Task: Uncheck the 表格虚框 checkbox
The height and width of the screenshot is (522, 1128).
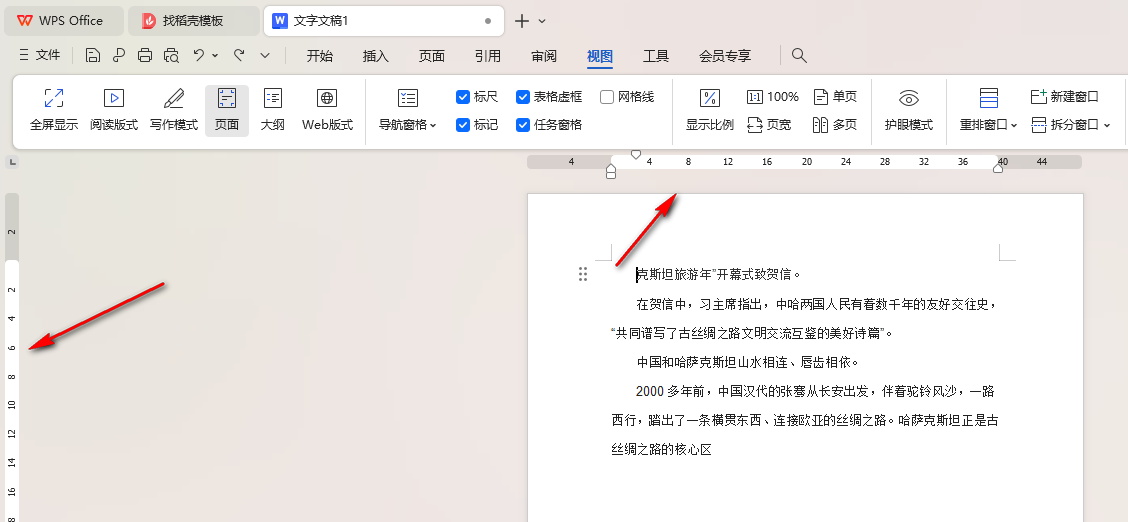Action: coord(523,96)
